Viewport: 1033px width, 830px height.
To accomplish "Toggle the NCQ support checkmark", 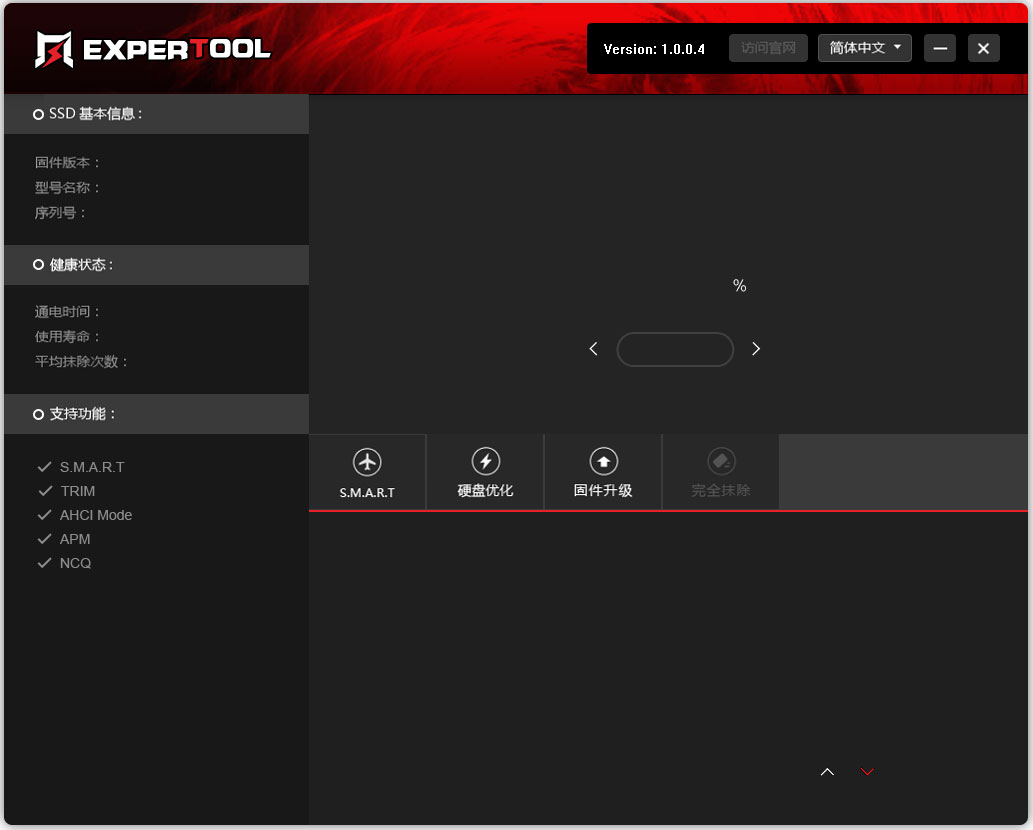I will 45,562.
